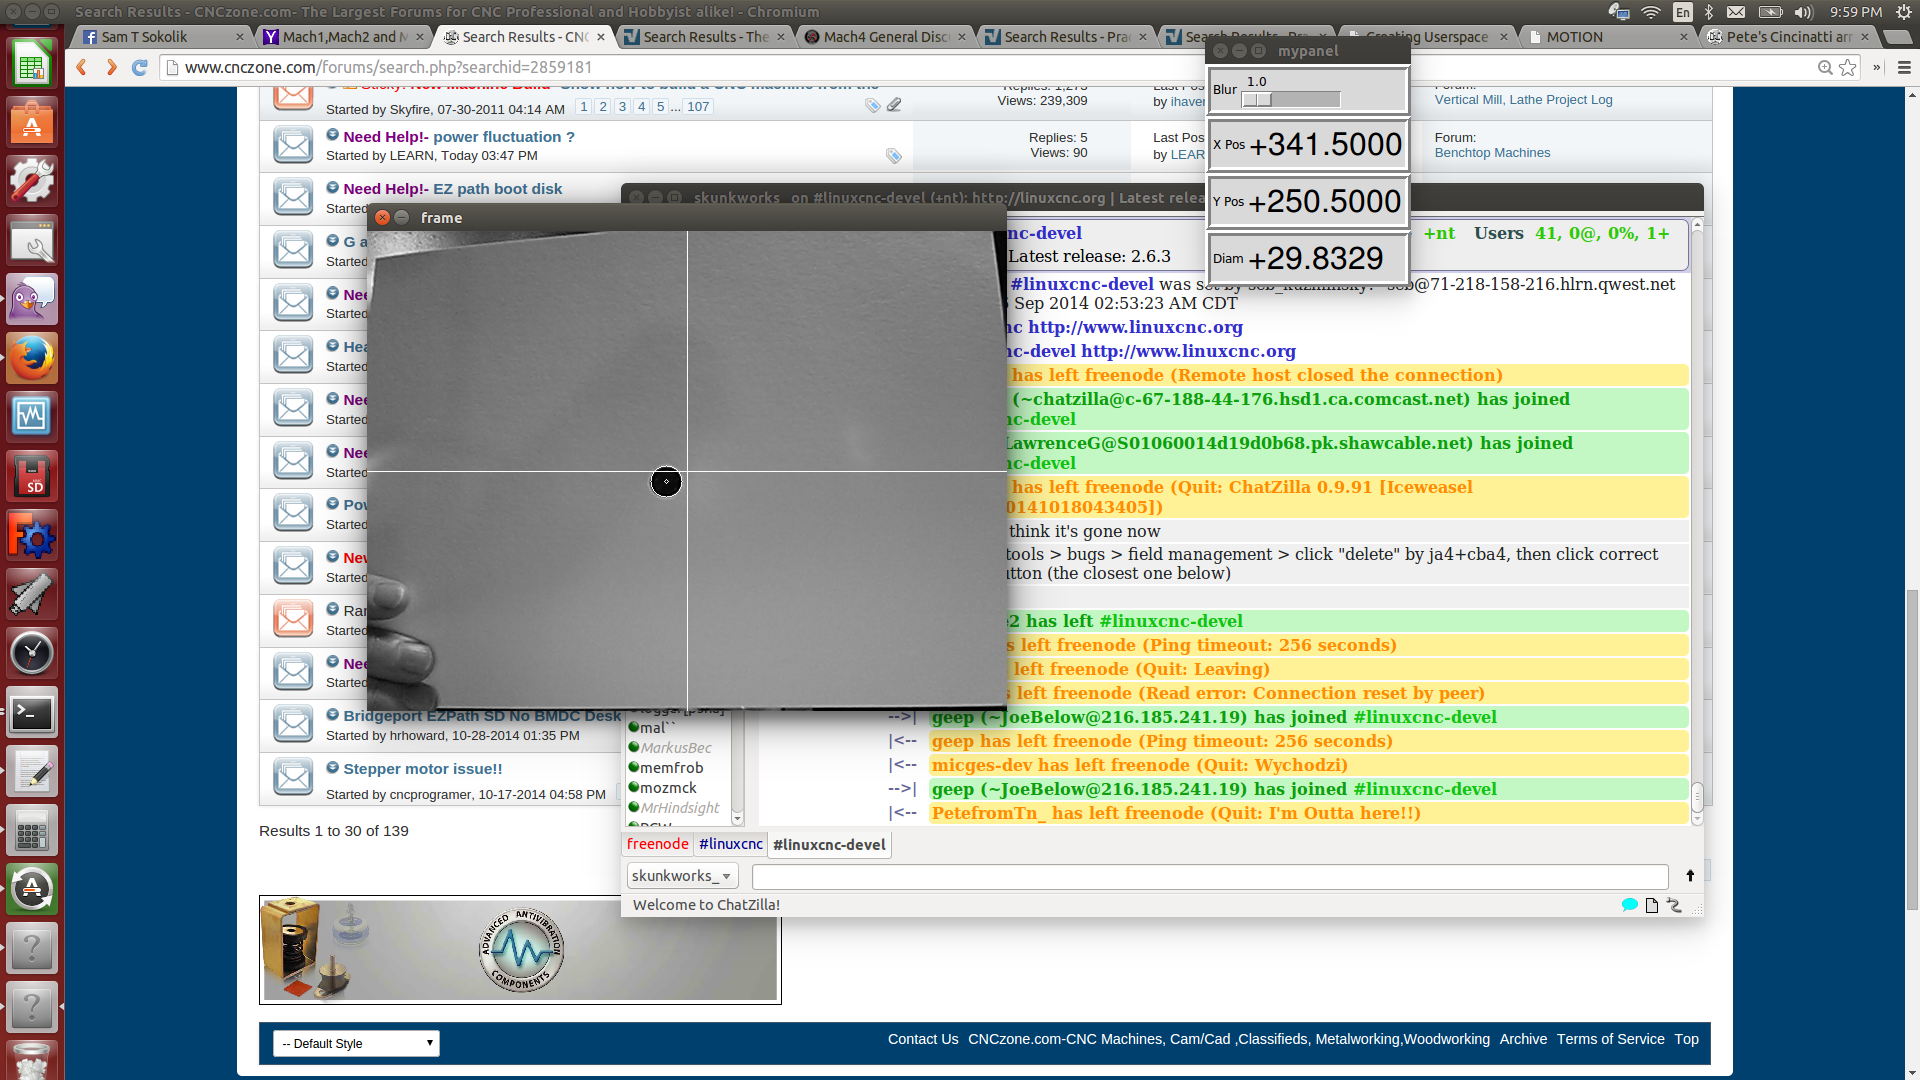The image size is (1920, 1080).
Task: Open the battery indicator menu
Action: coord(1771,12)
